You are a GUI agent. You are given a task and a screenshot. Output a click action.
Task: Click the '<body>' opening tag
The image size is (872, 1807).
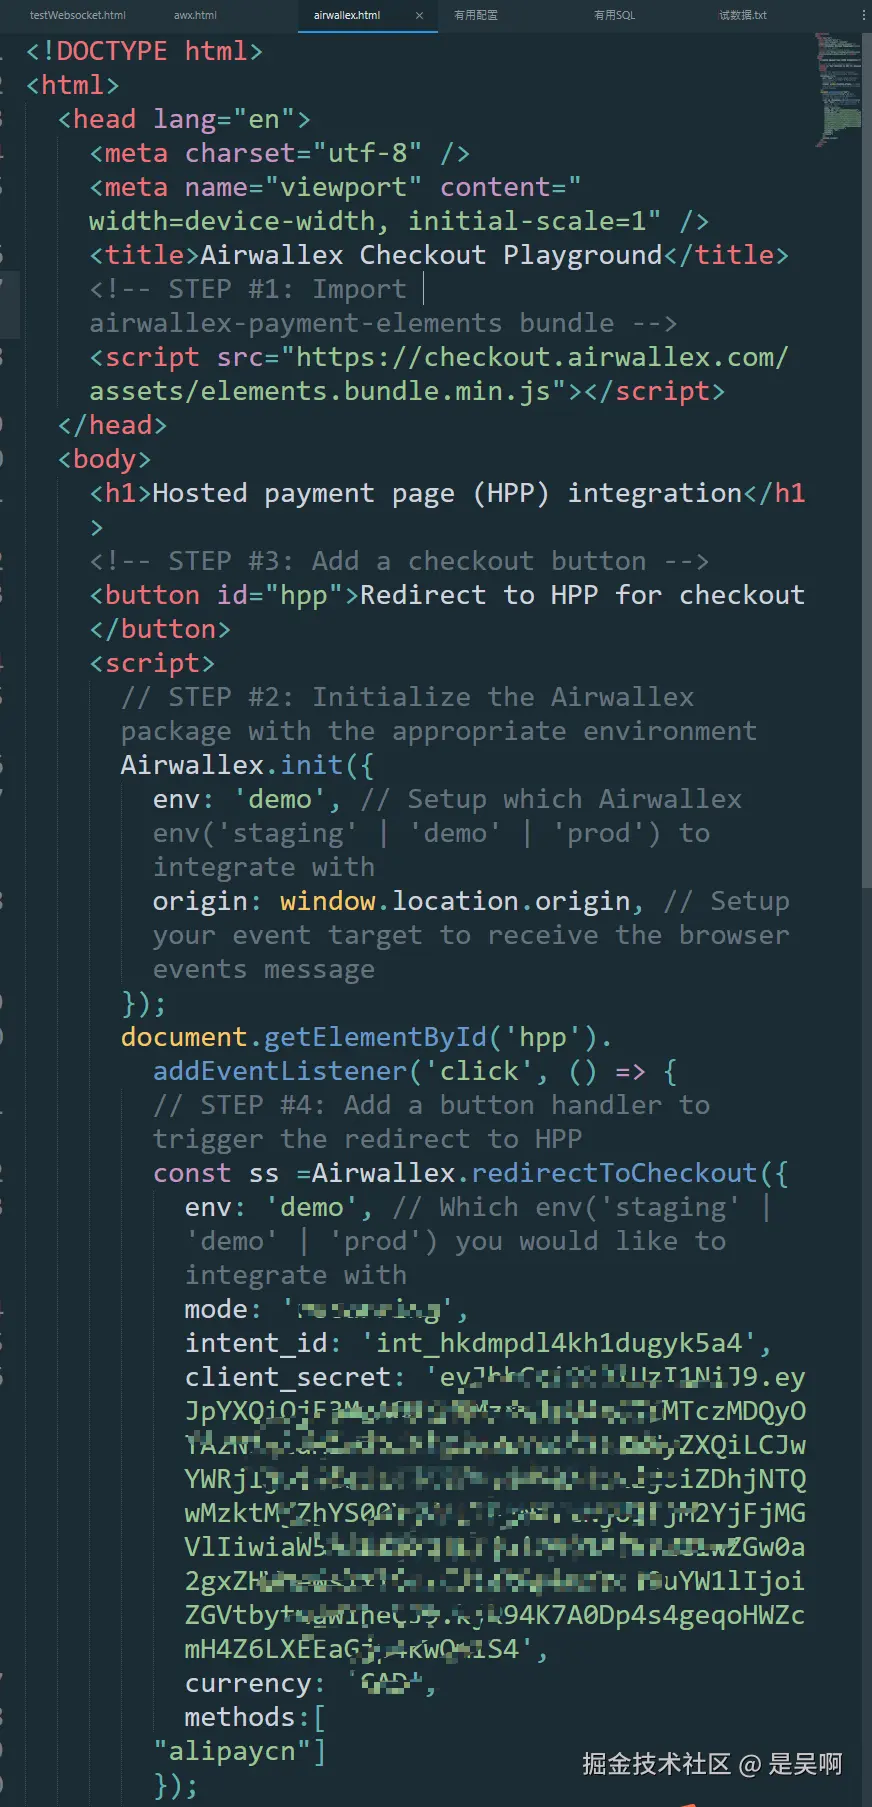[x=104, y=459]
